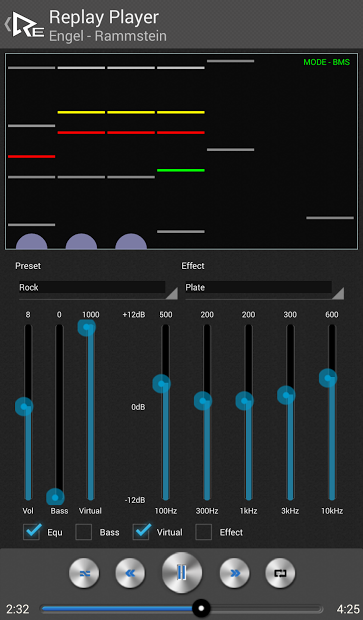Click the Vol slider handle
The image size is (363, 620).
(24, 406)
